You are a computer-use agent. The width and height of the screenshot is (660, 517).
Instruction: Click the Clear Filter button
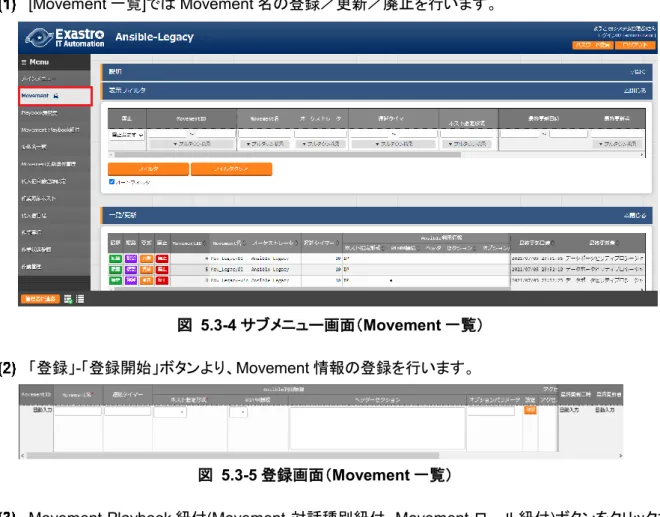tap(232, 169)
